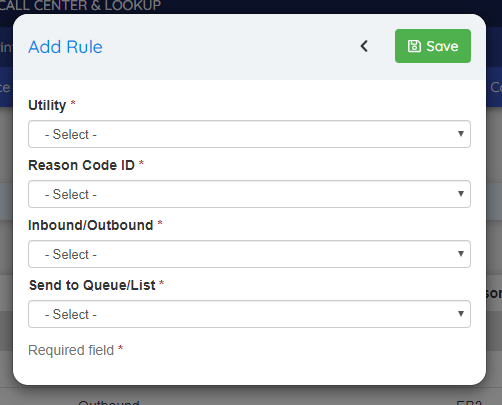Click the Required field note text
The image size is (502, 405).
tap(71, 350)
